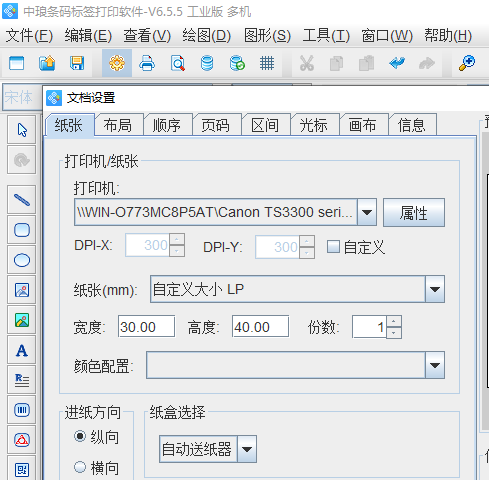
Task: Select the rounded rectangle drawing tool
Action: [22, 230]
